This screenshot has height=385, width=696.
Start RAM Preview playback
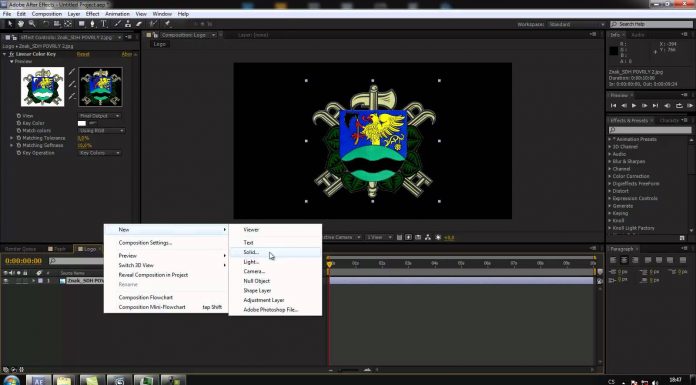tap(689, 106)
